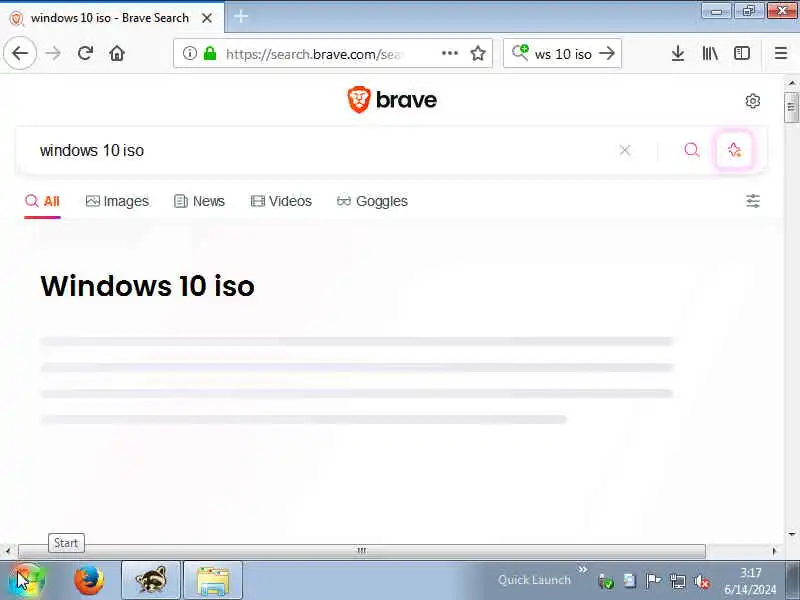Click the horizontal scrollbar right arrow
Viewport: 800px width, 600px height.
pos(774,551)
